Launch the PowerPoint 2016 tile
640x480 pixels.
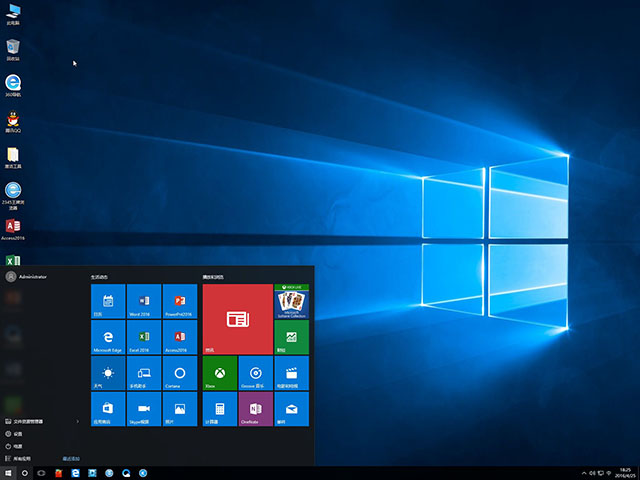click(179, 301)
